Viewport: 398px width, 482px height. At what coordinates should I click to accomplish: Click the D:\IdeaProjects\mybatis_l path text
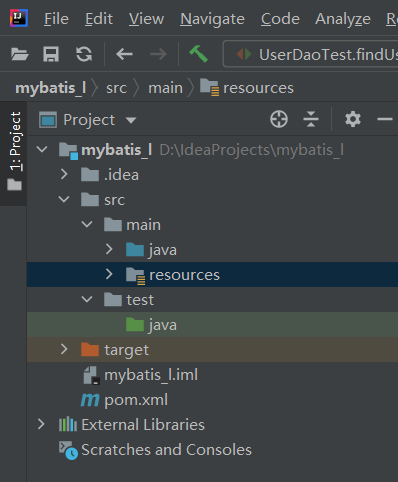252,150
